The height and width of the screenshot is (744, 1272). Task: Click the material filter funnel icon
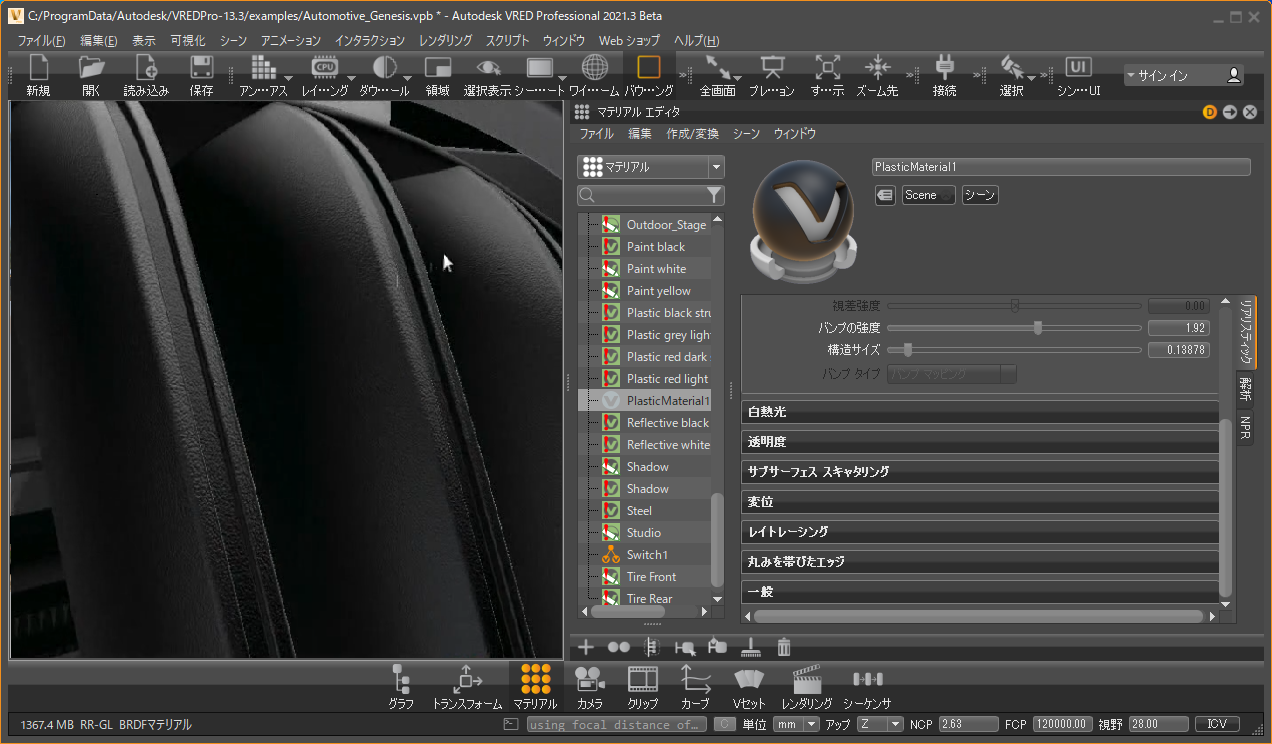[714, 195]
